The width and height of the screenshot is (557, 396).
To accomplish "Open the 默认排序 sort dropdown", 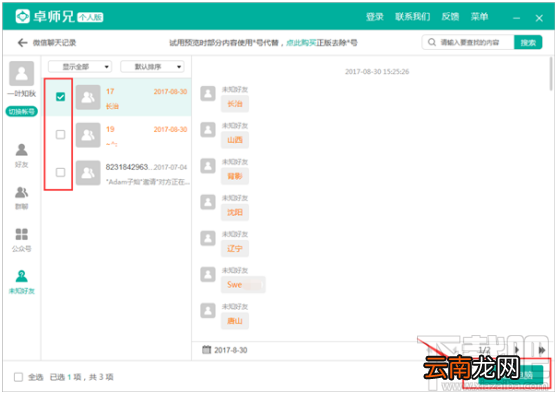I will 152,66.
